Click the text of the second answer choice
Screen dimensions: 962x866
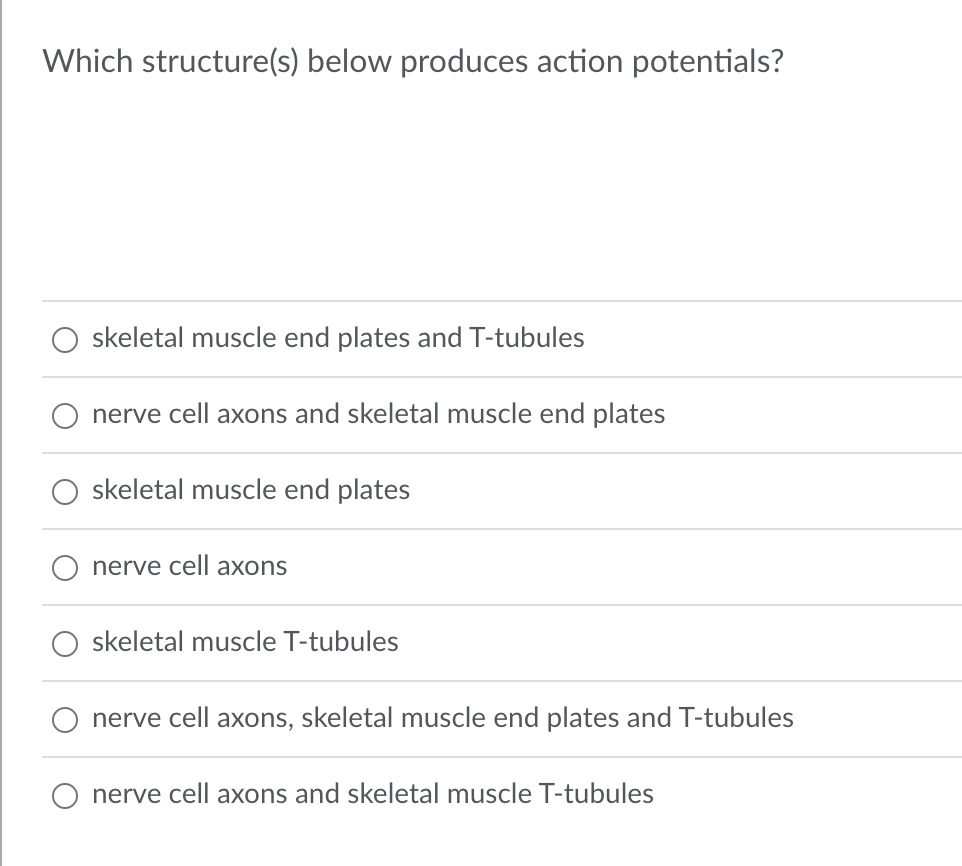pyautogui.click(x=378, y=414)
